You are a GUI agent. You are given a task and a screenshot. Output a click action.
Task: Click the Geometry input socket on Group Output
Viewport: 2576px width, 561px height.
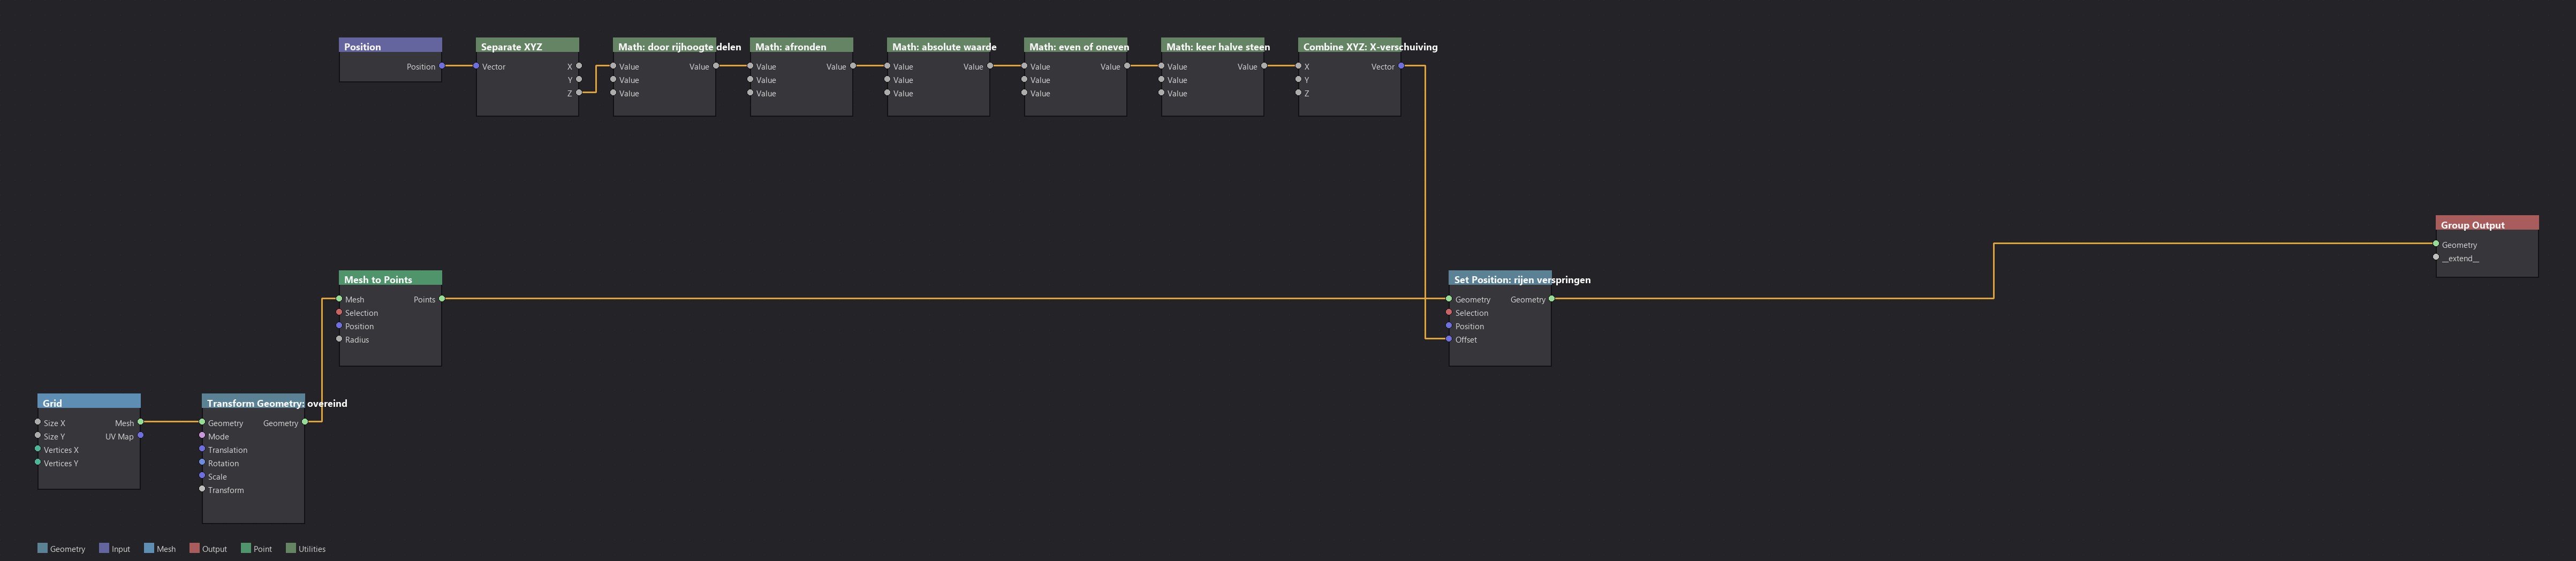click(x=2436, y=244)
